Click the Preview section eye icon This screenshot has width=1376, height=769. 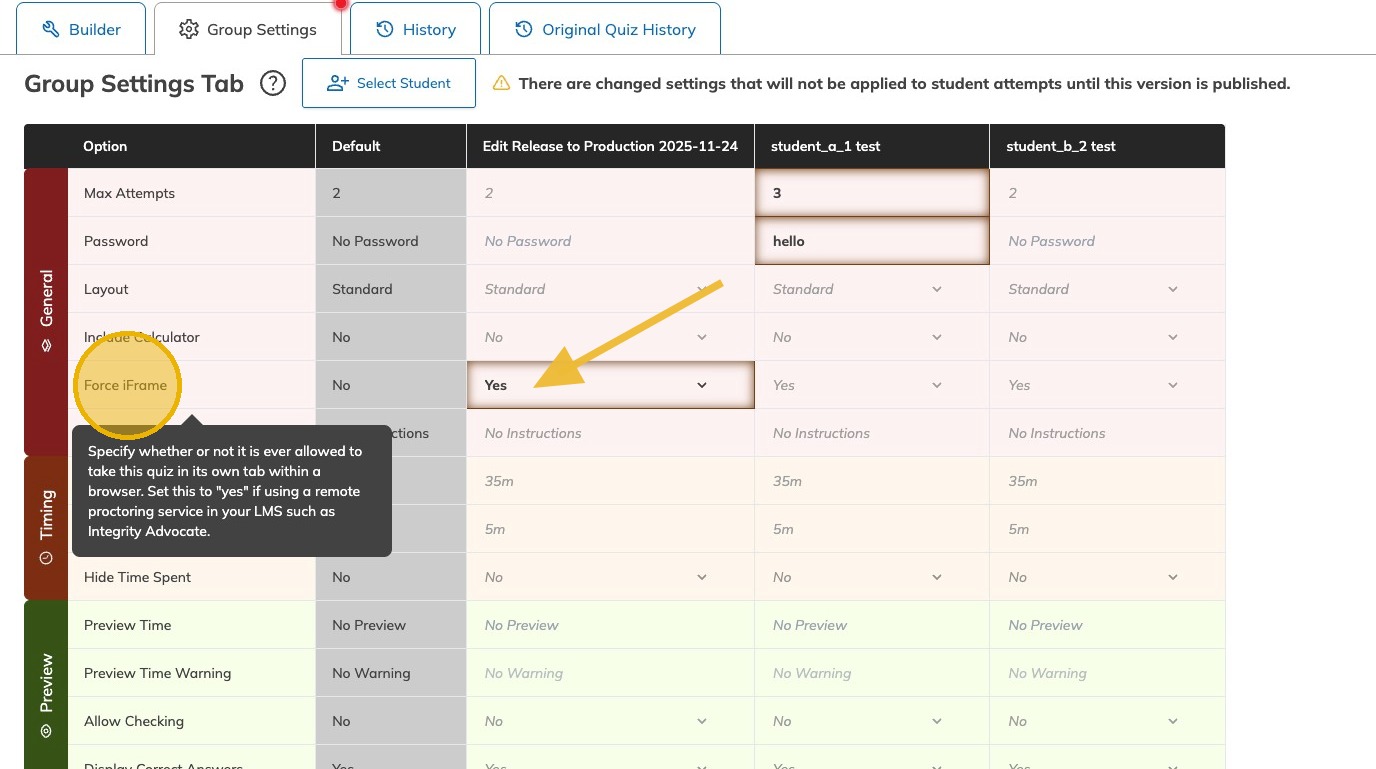pyautogui.click(x=46, y=731)
